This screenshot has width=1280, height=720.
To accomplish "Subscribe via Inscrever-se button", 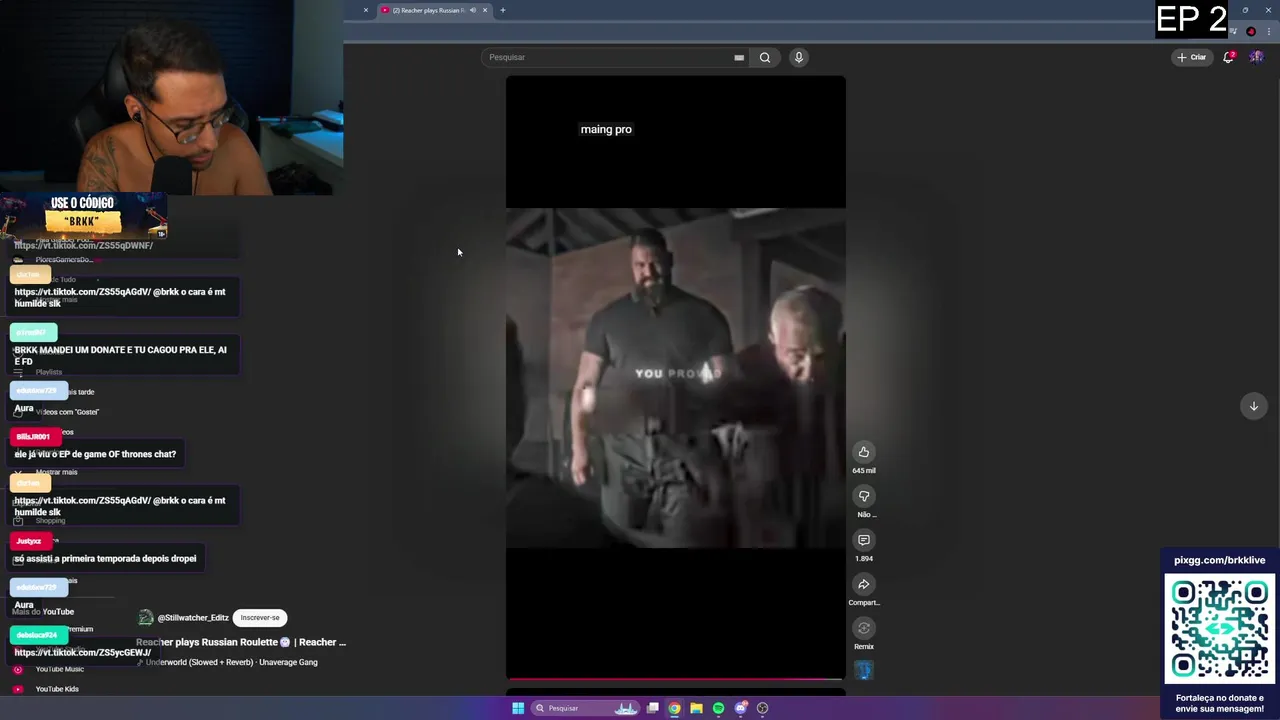I will (260, 618).
